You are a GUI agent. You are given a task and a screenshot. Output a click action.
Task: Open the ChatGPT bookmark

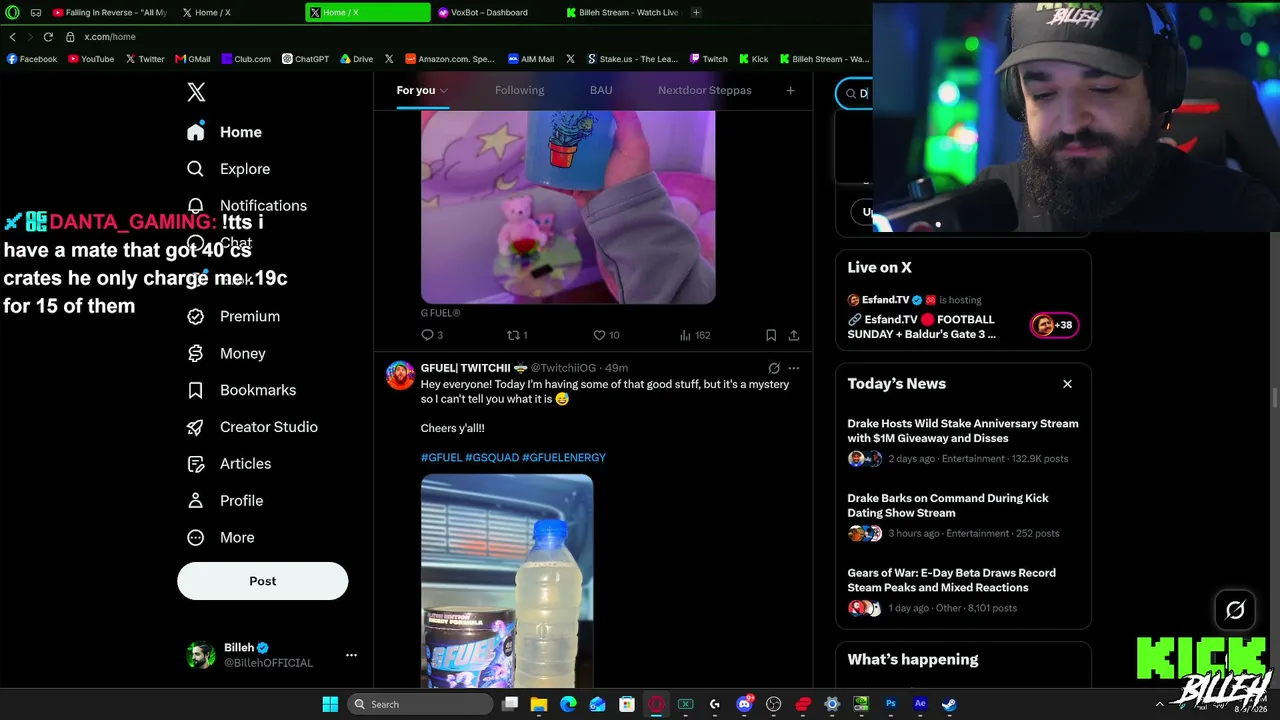tap(305, 59)
